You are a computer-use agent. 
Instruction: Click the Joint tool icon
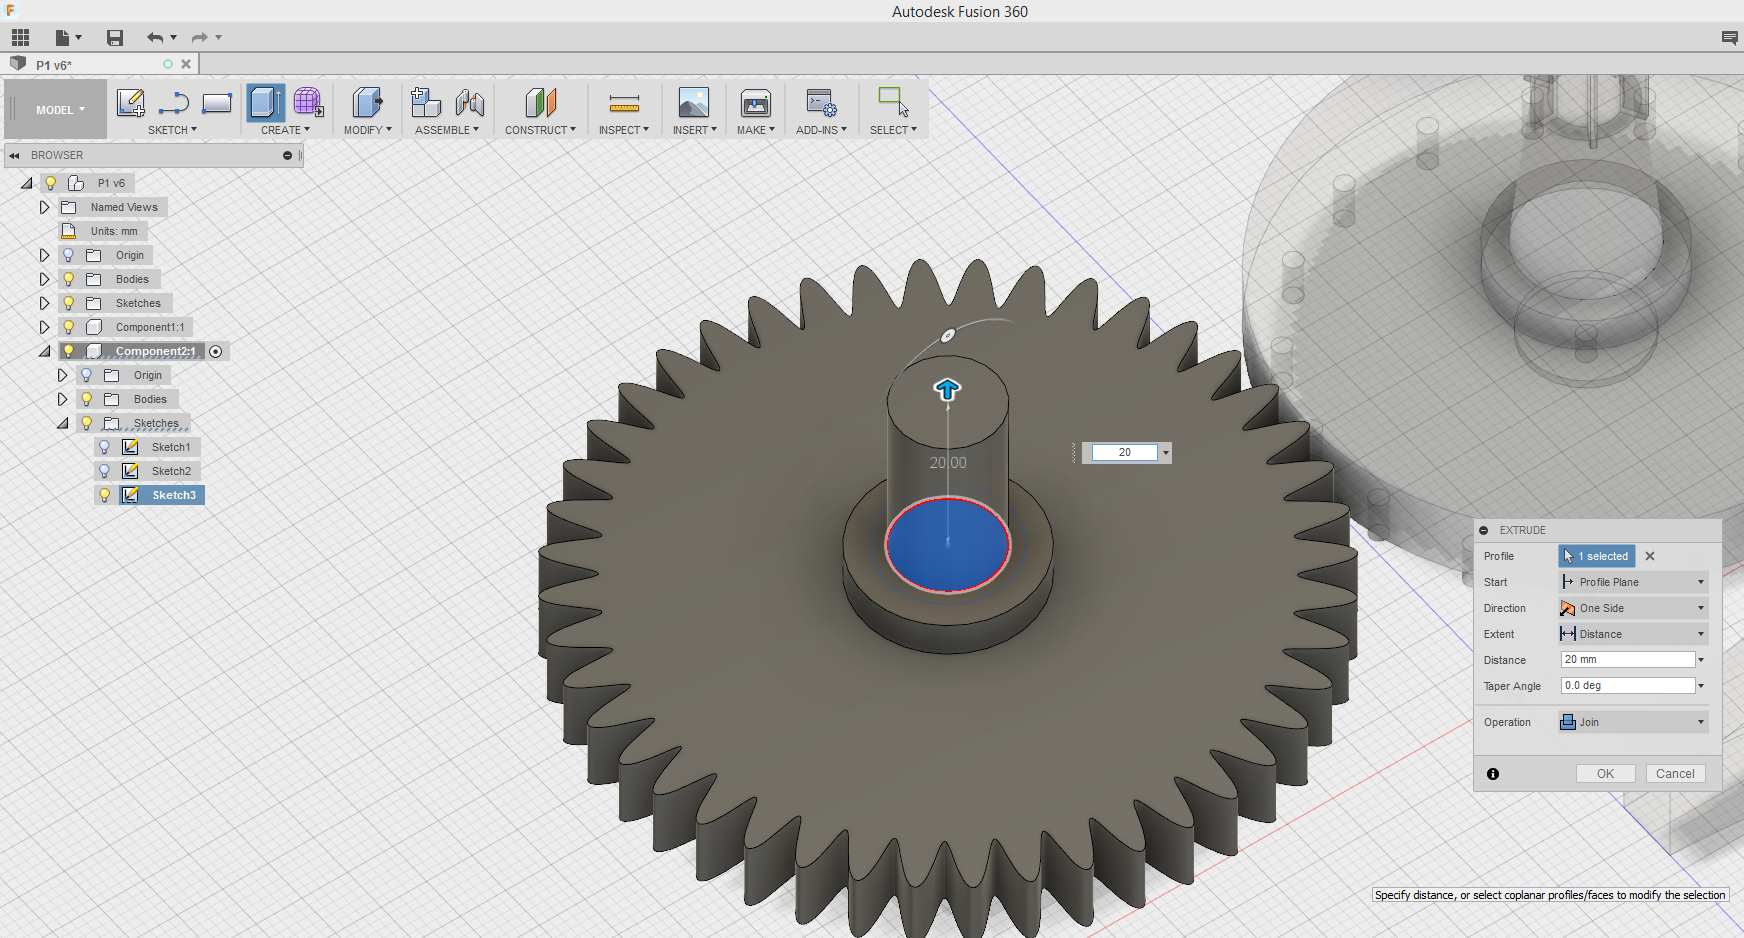tap(469, 103)
